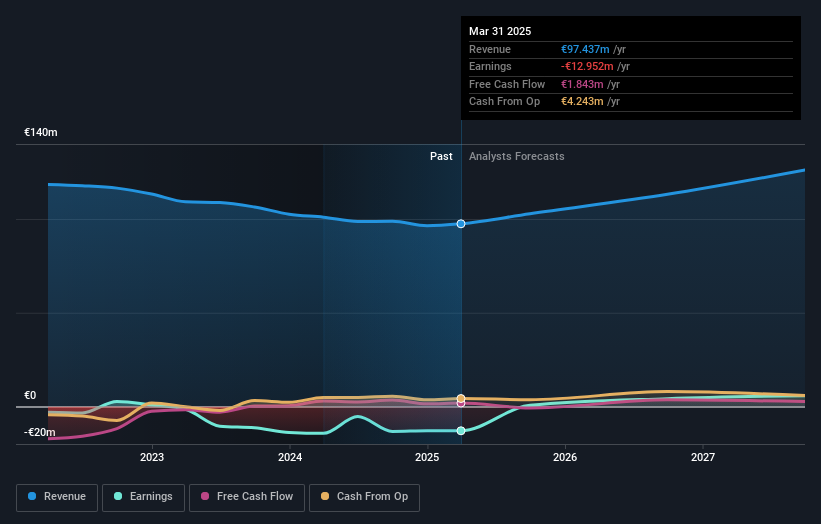Click the -€12.952m earnings value
The image size is (821, 524).
pyautogui.click(x=587, y=66)
